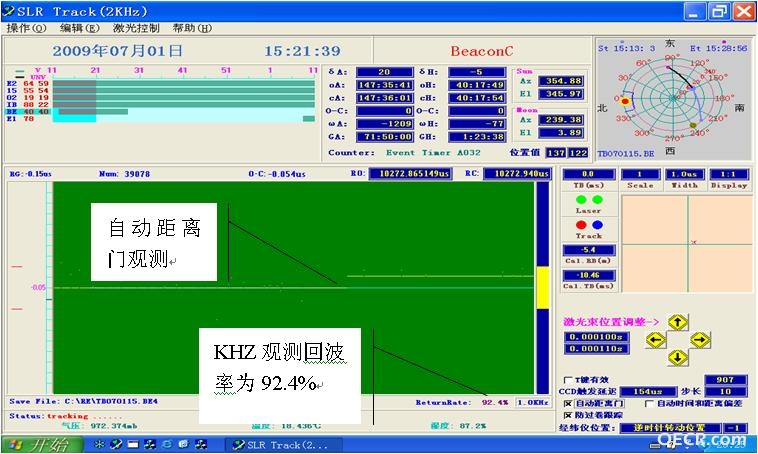The height and width of the screenshot is (454, 758).
Task: Toggle the 防过卷跟踪 checkbox
Action: click(x=568, y=415)
